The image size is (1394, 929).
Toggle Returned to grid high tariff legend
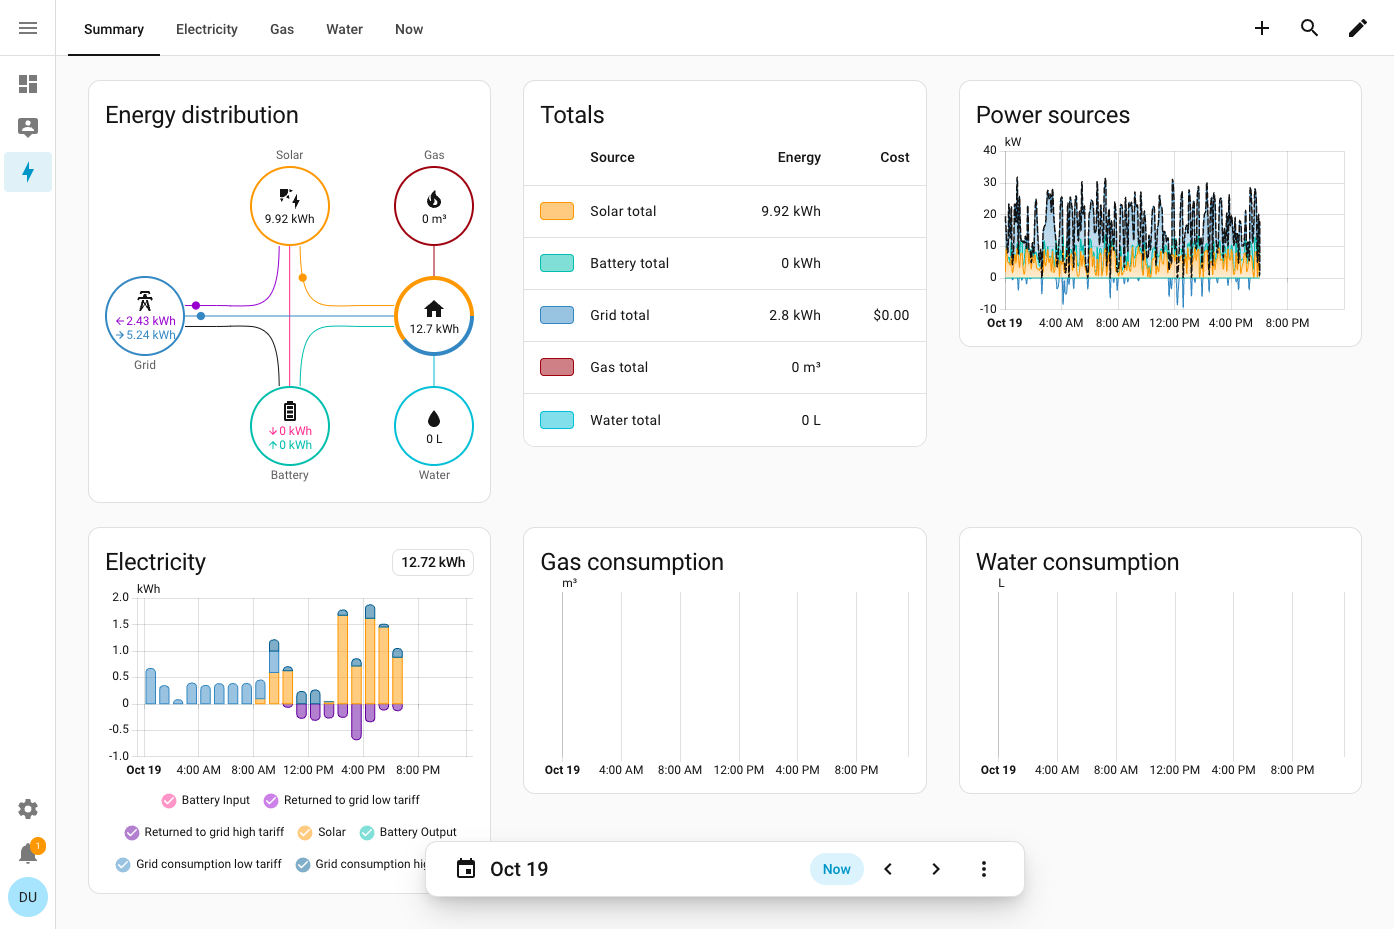(x=204, y=832)
